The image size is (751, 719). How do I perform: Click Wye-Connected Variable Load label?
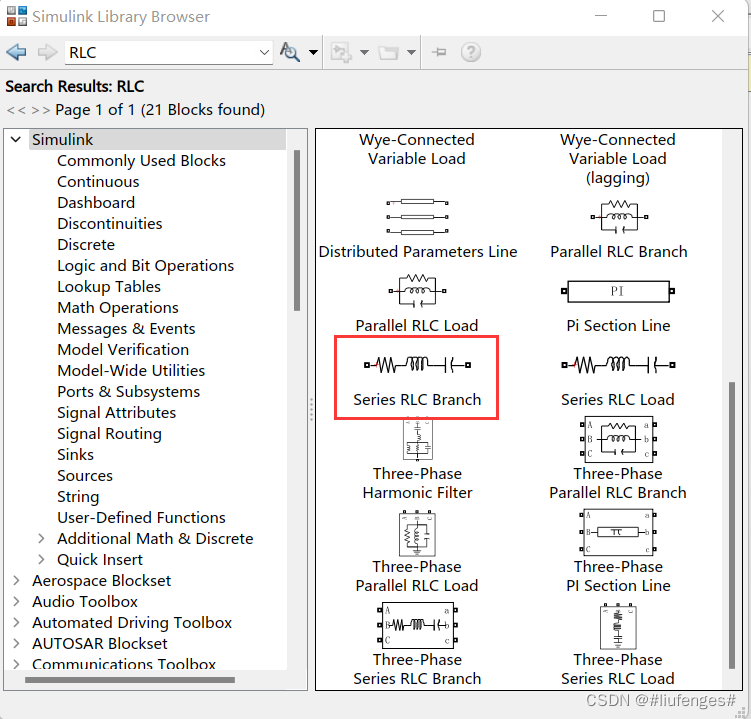pos(417,149)
